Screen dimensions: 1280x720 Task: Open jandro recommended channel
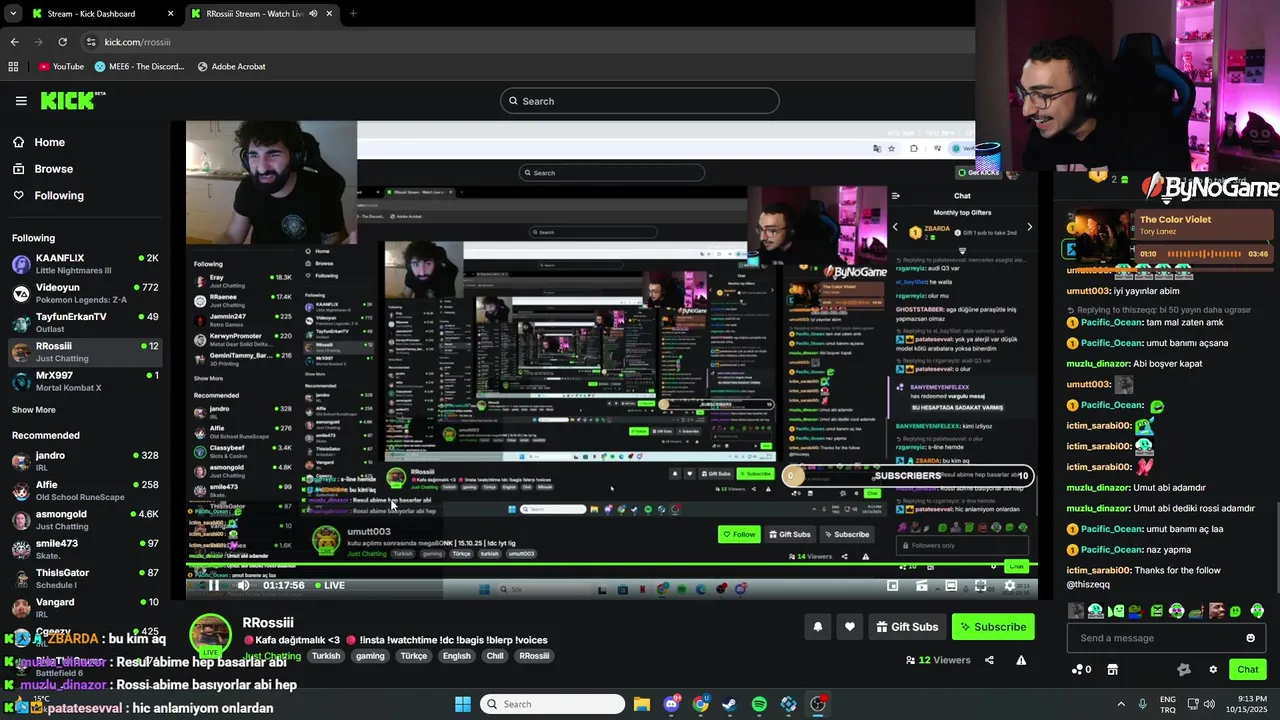pyautogui.click(x=85, y=461)
